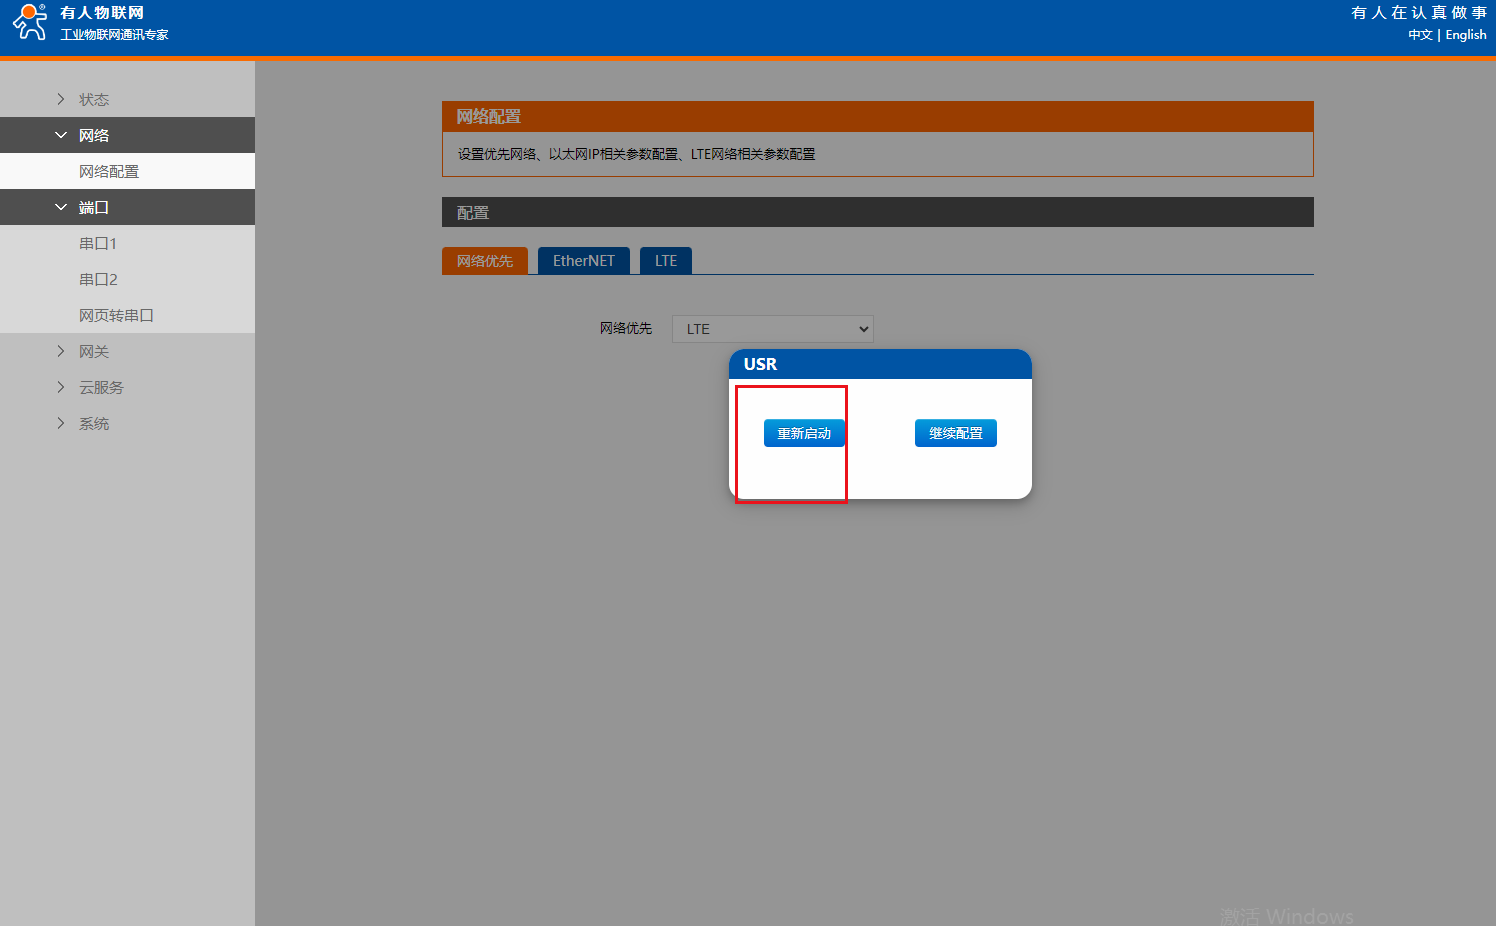
Task: Open the 网络配置 sidebar page
Action: tap(109, 171)
